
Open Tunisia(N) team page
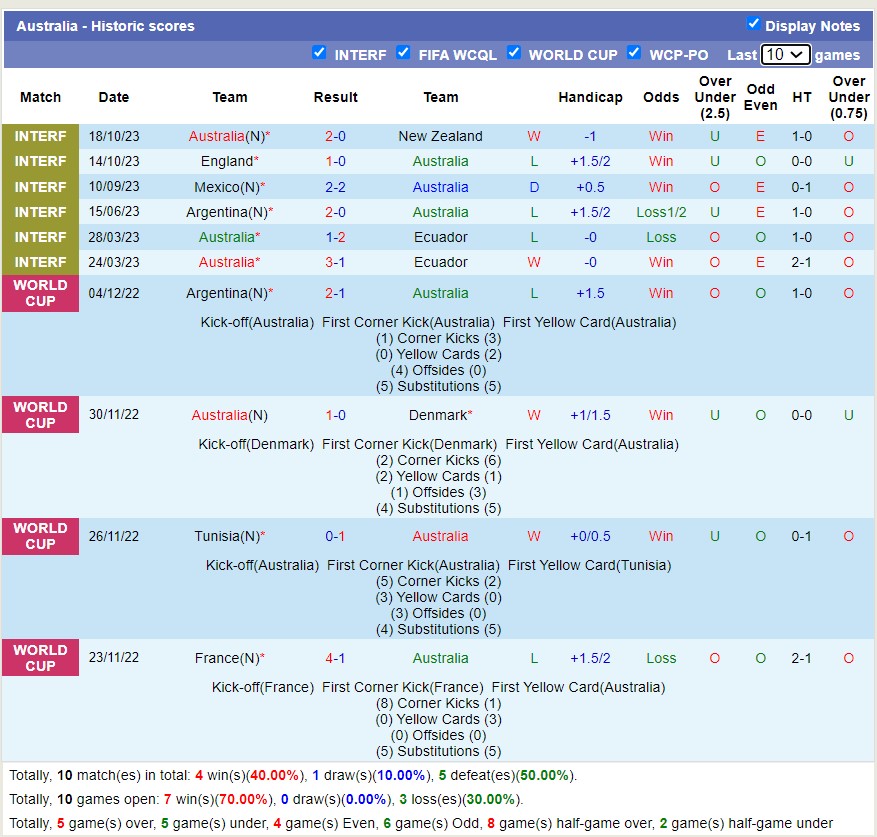(x=226, y=536)
